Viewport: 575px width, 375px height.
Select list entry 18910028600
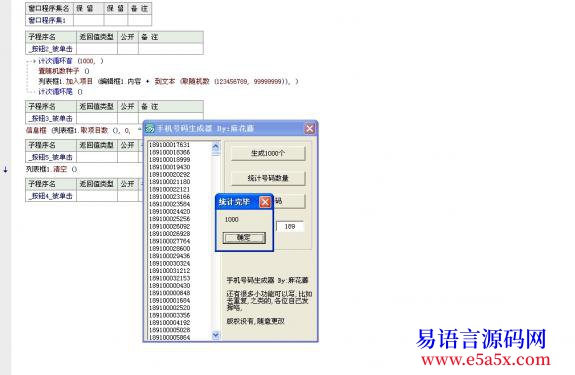pyautogui.click(x=169, y=249)
